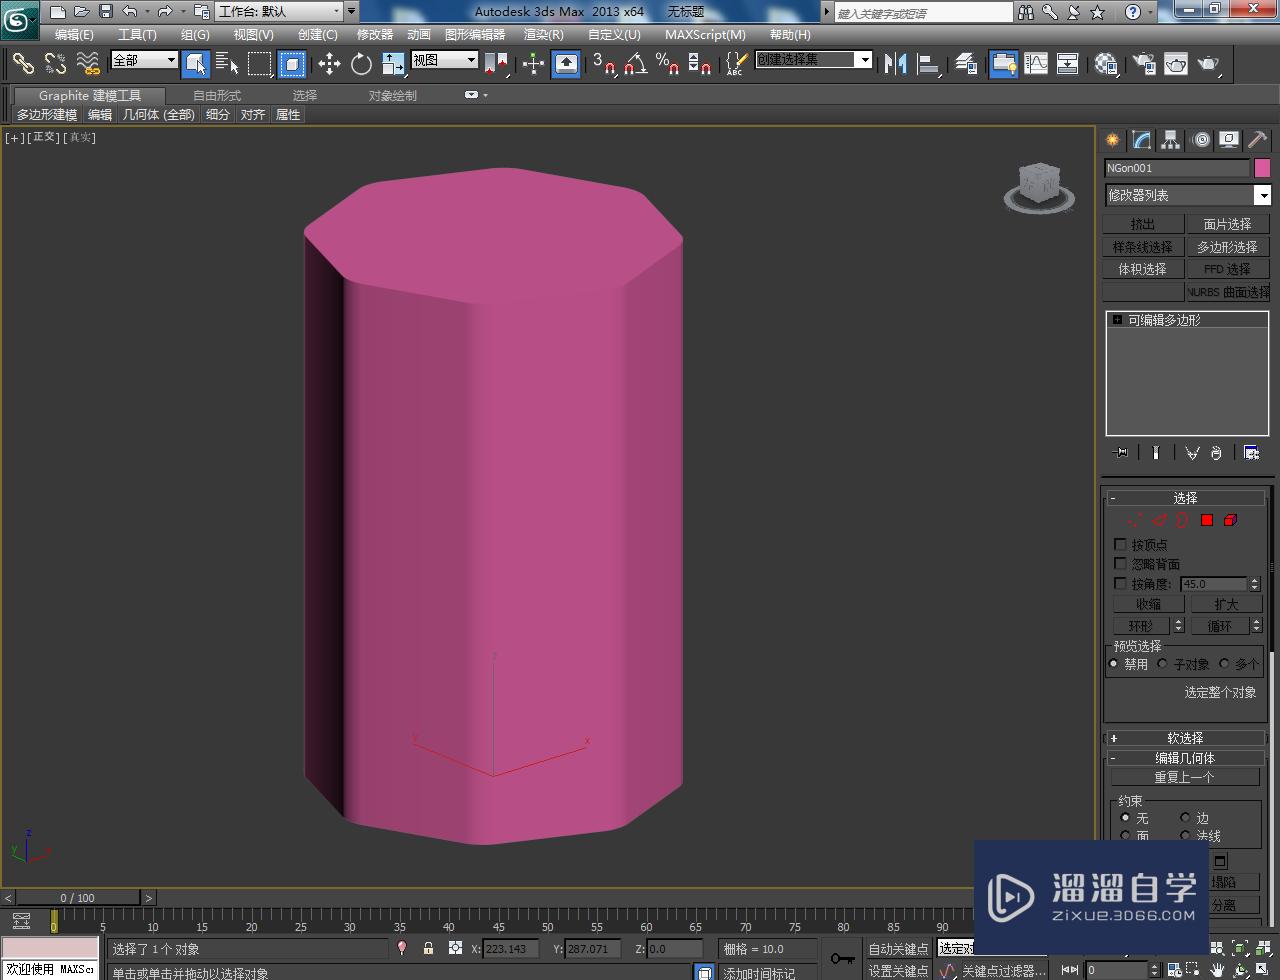Viewport: 1280px width, 980px height.
Task: Open the 工具(T) menu
Action: pos(137,35)
